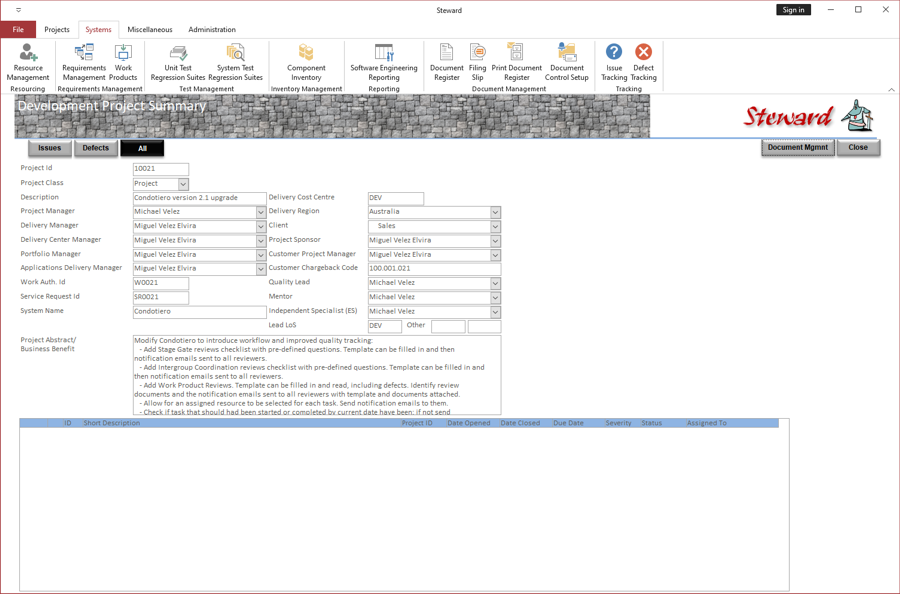This screenshot has height=594, width=900.
Task: Open Work Products
Action: pyautogui.click(x=123, y=62)
